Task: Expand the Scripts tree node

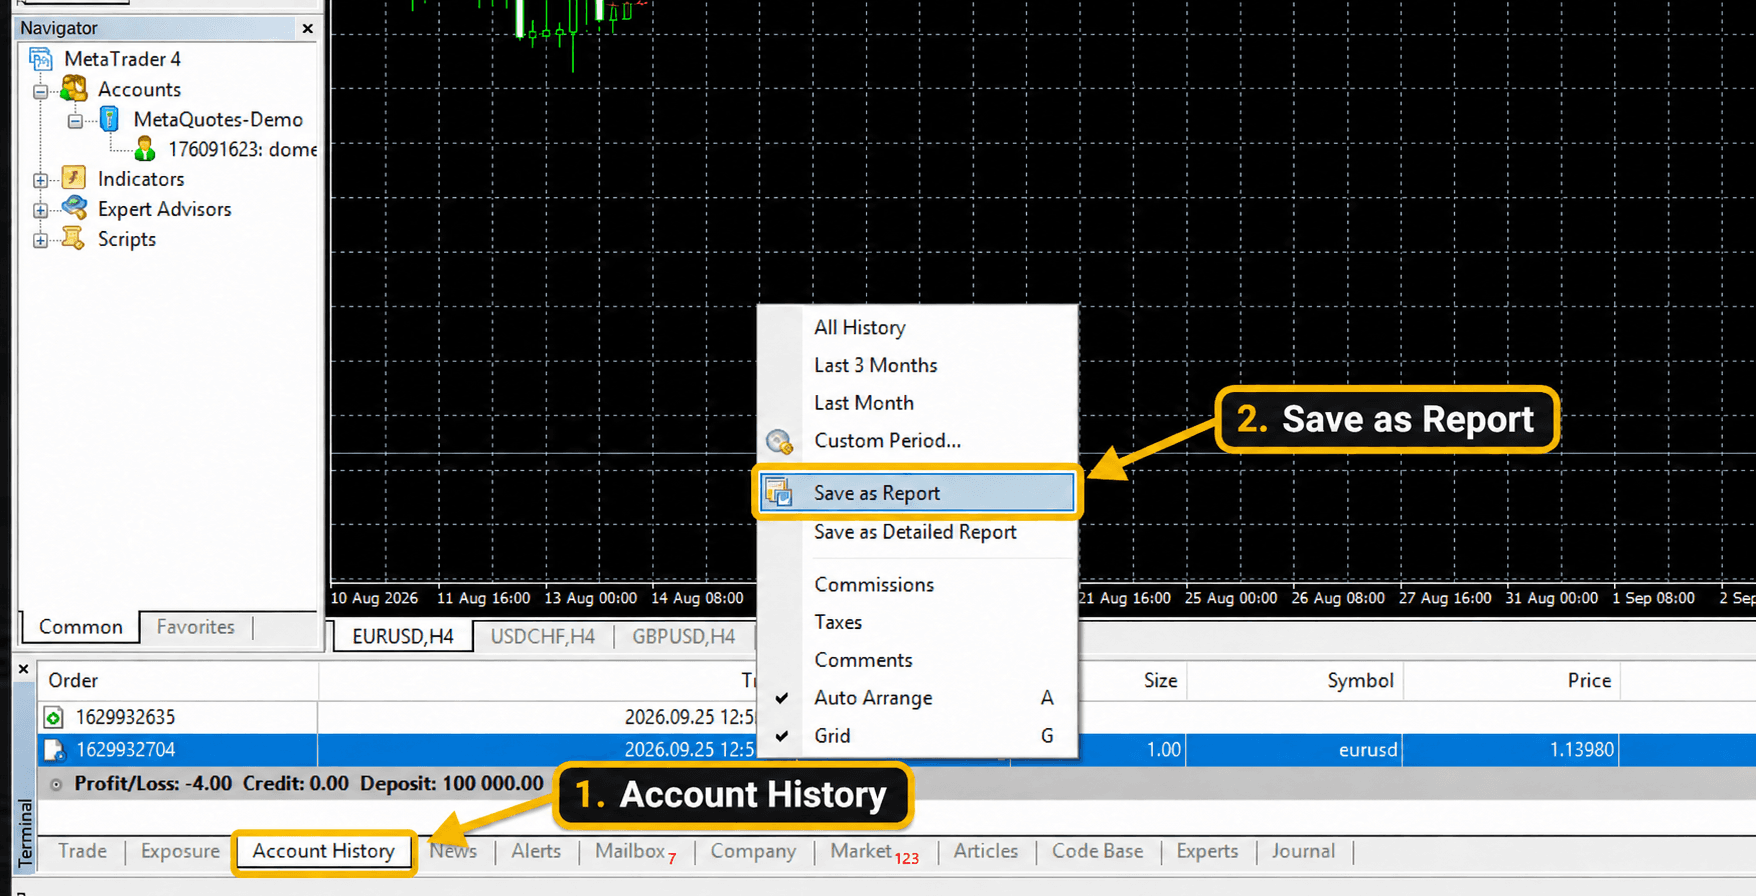Action: click(x=41, y=241)
